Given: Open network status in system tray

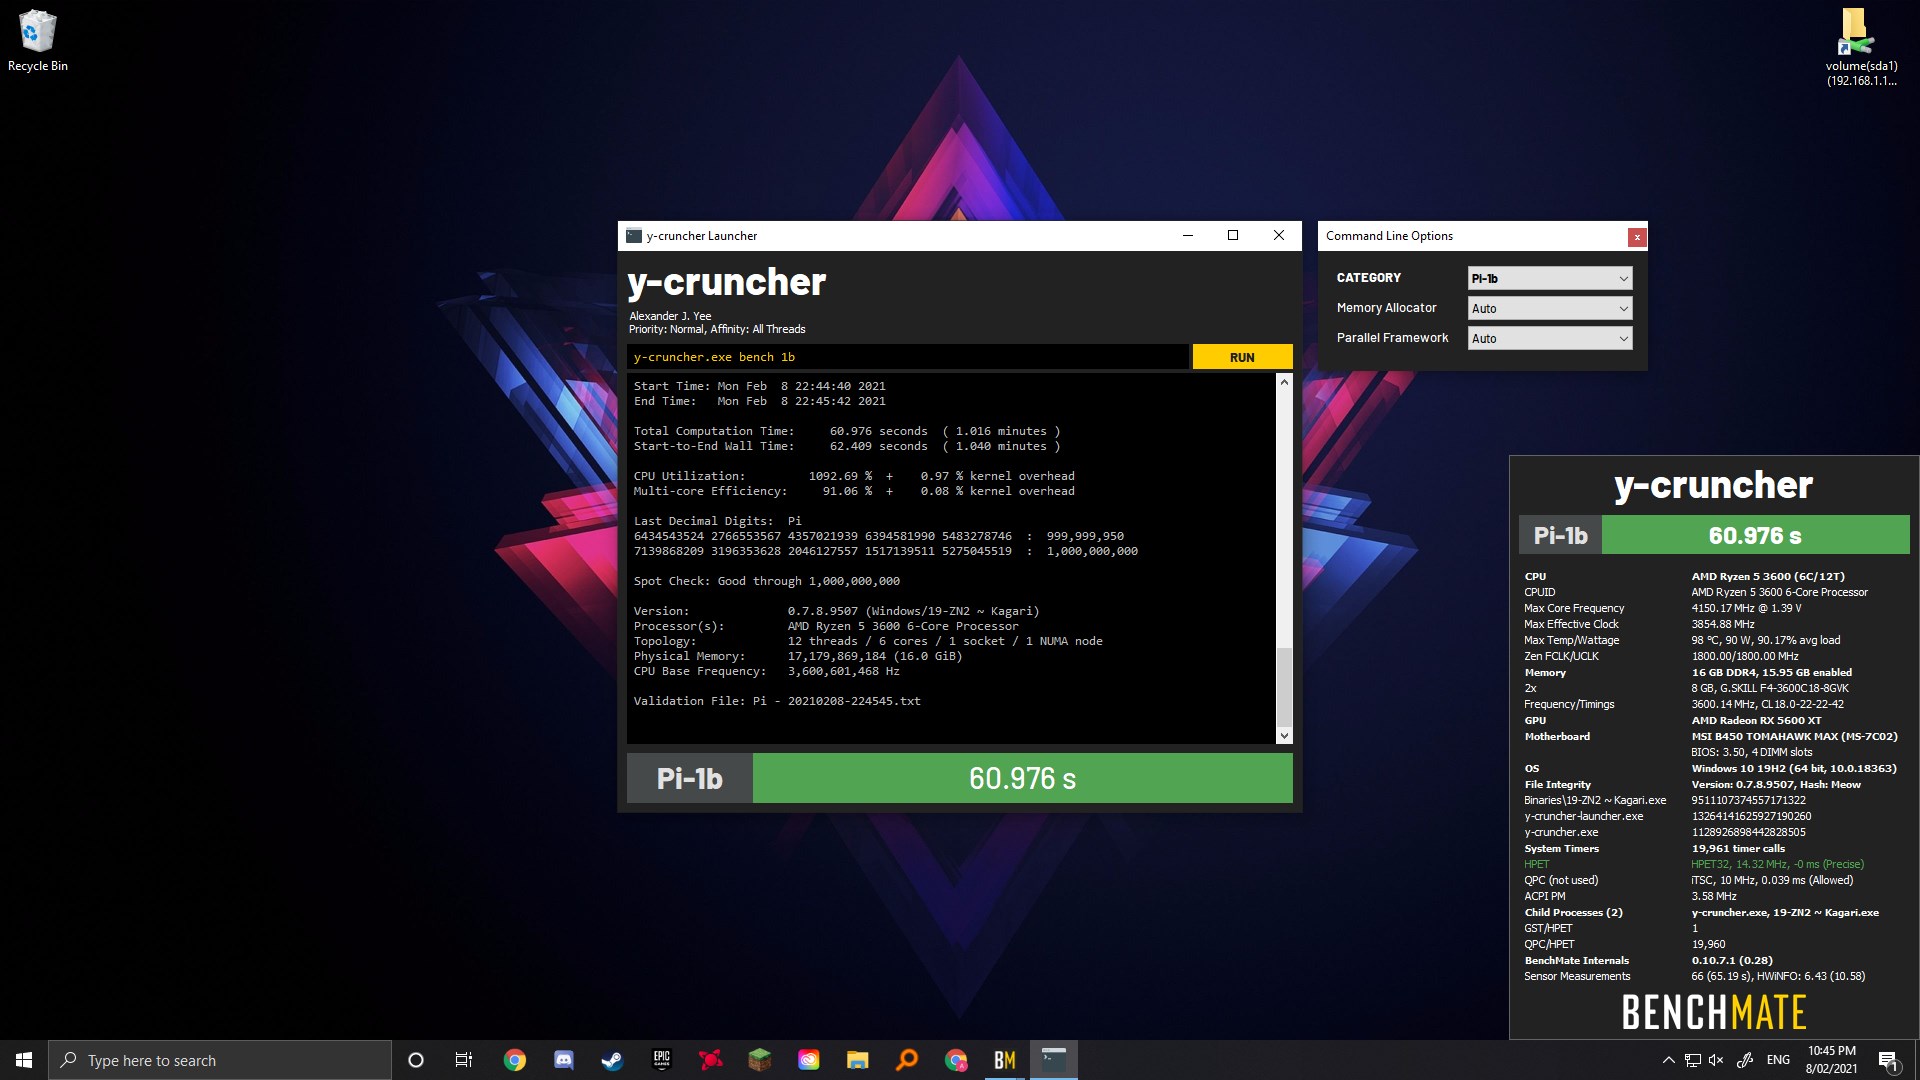Looking at the screenshot, I should (x=1693, y=1060).
